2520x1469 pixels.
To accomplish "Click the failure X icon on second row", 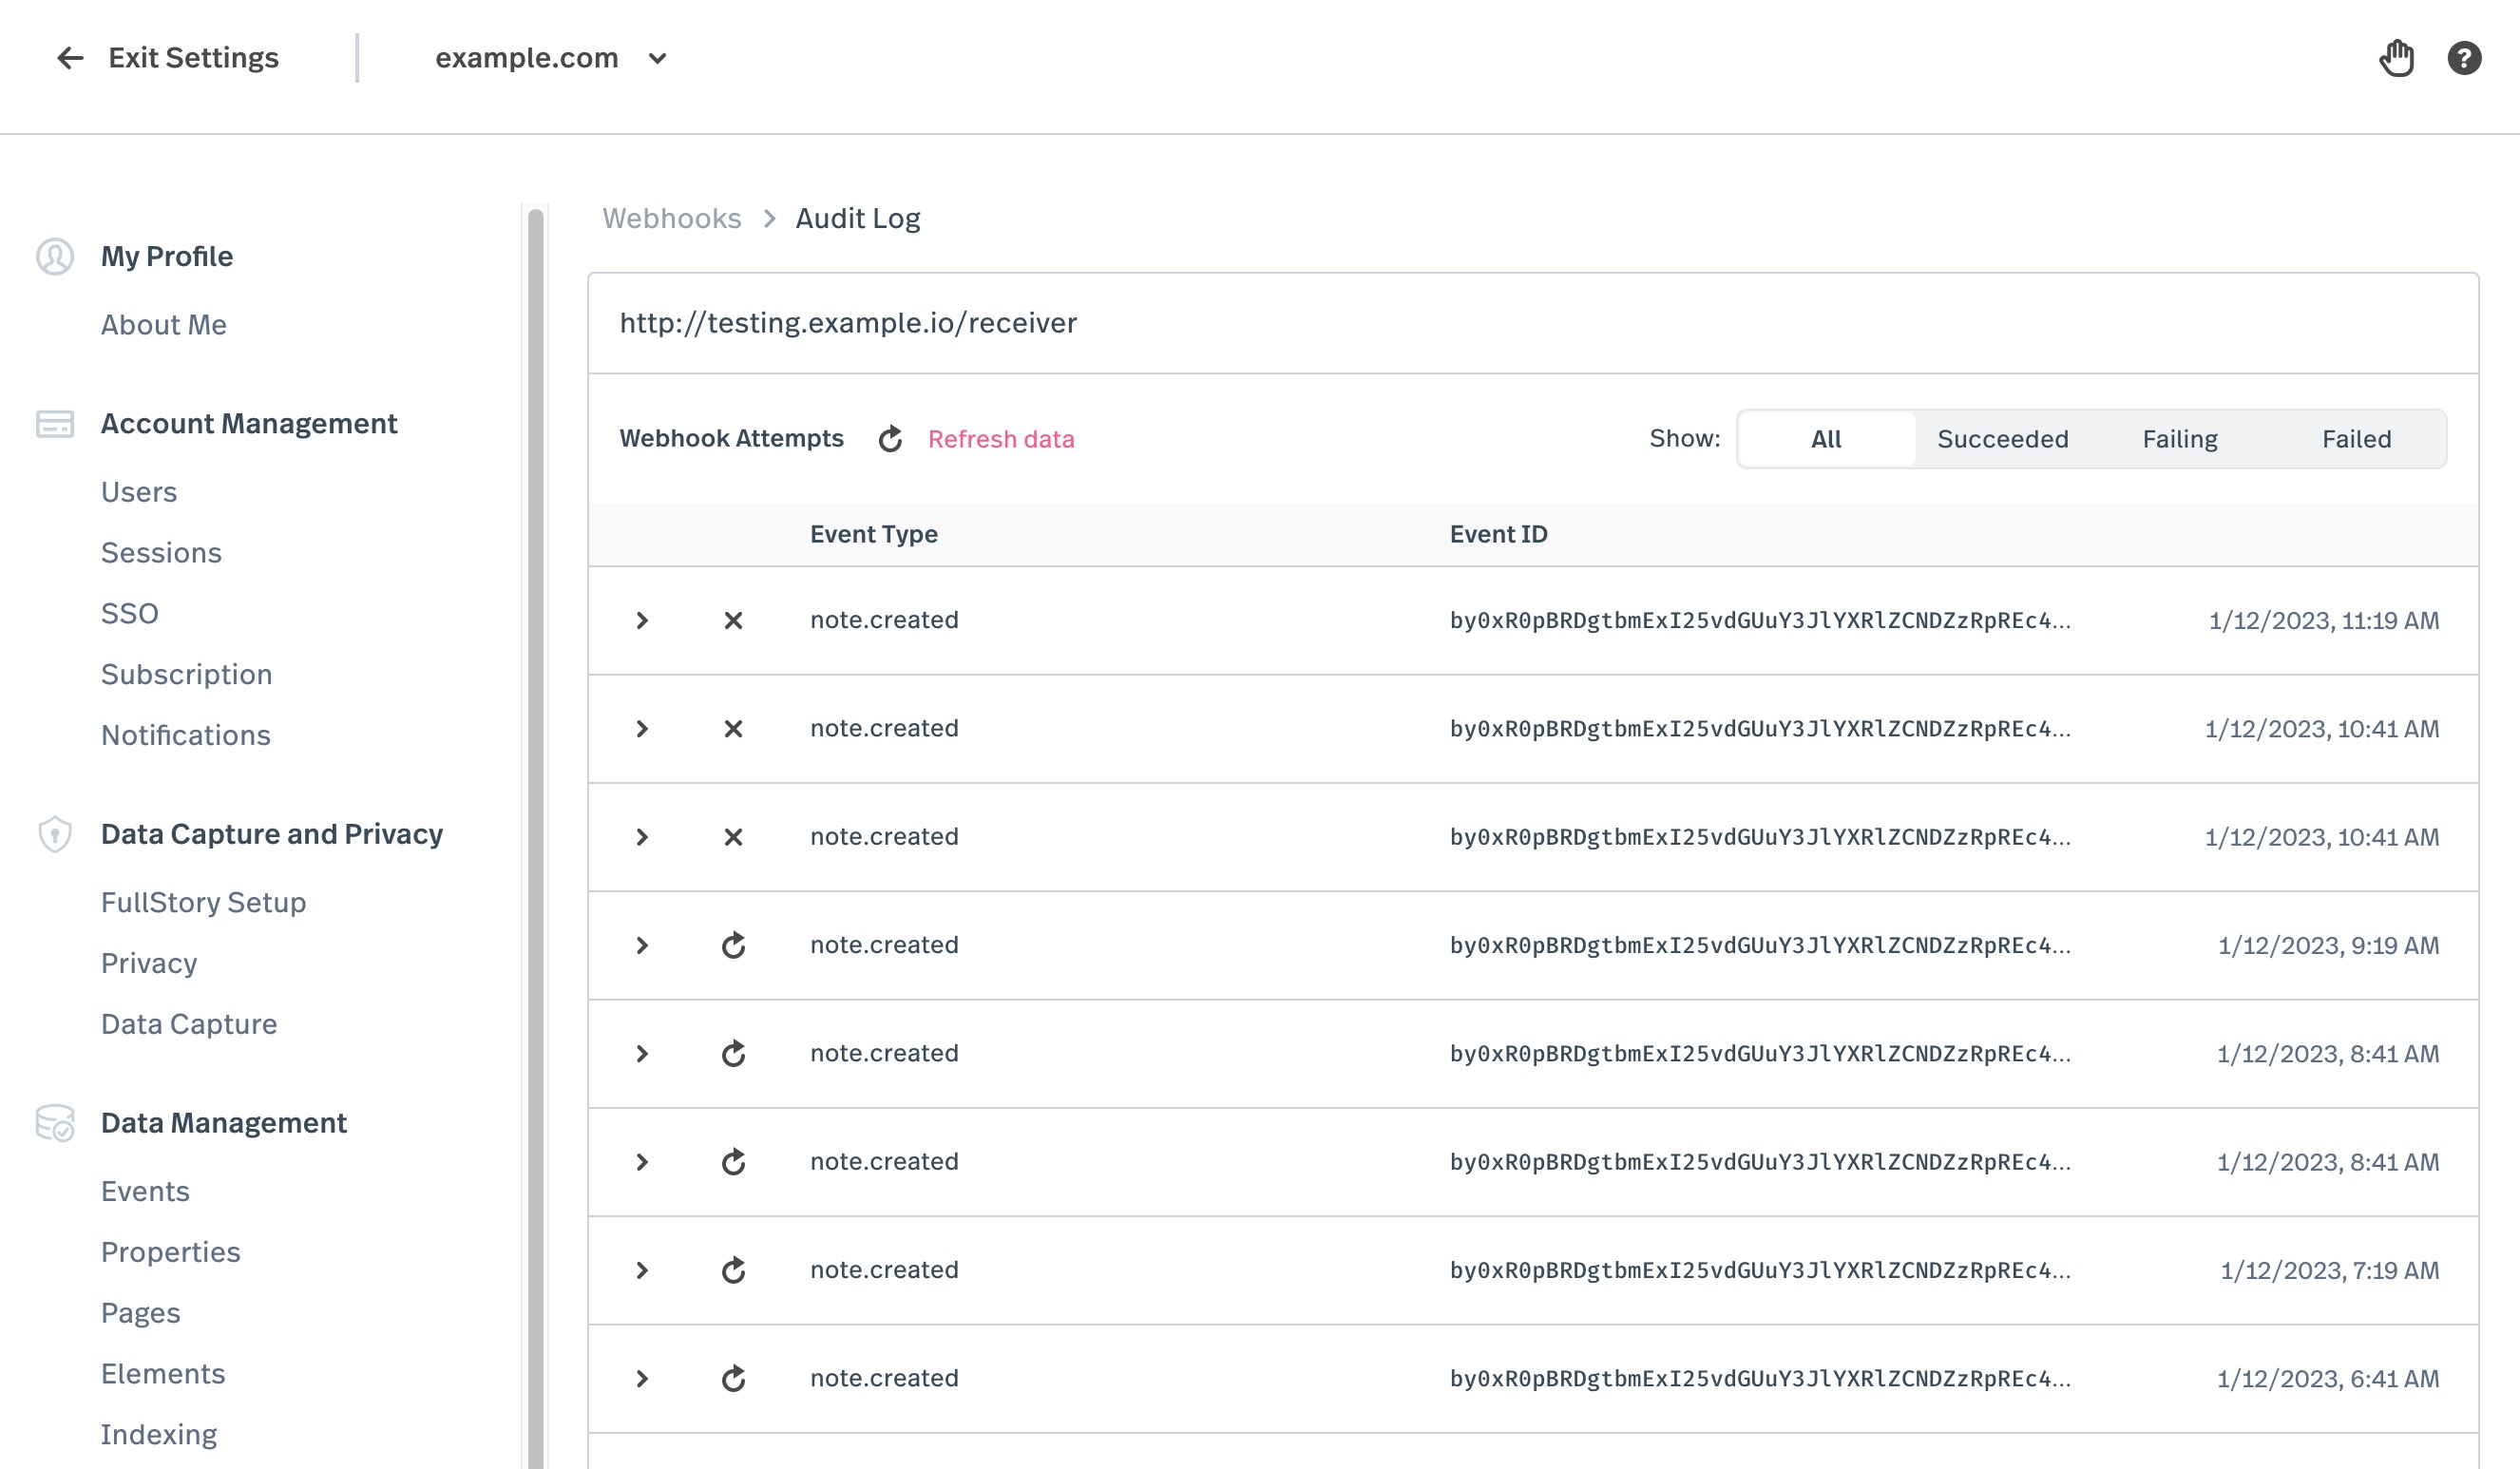I will [733, 728].
